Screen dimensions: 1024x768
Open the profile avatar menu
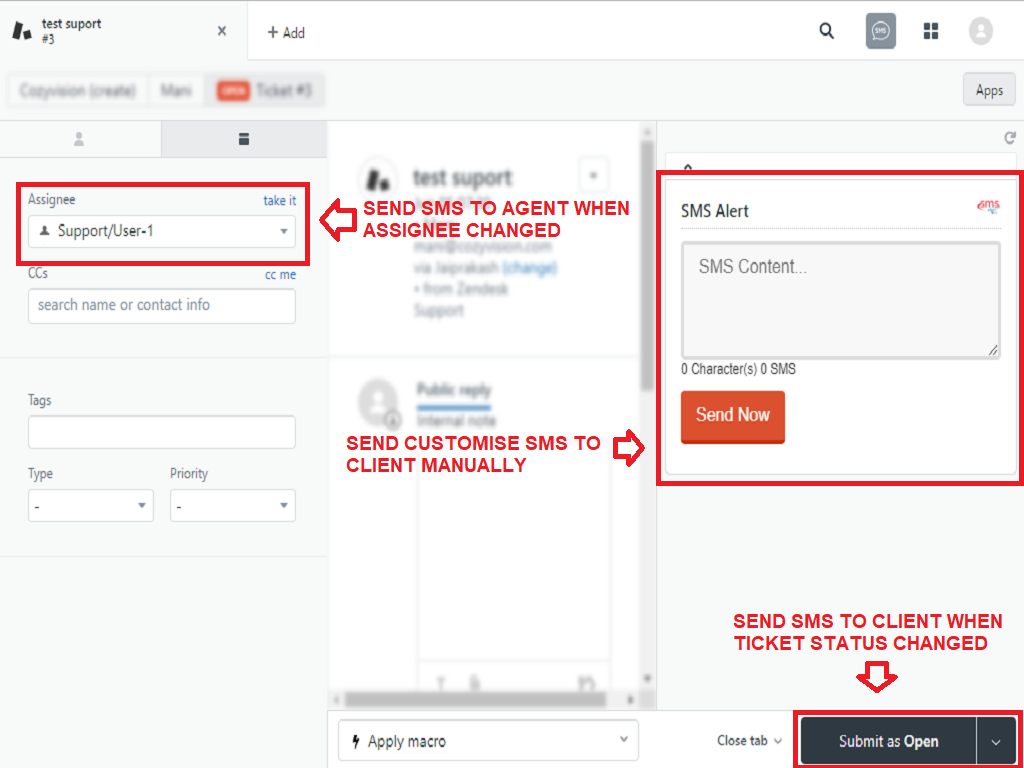pyautogui.click(x=980, y=31)
